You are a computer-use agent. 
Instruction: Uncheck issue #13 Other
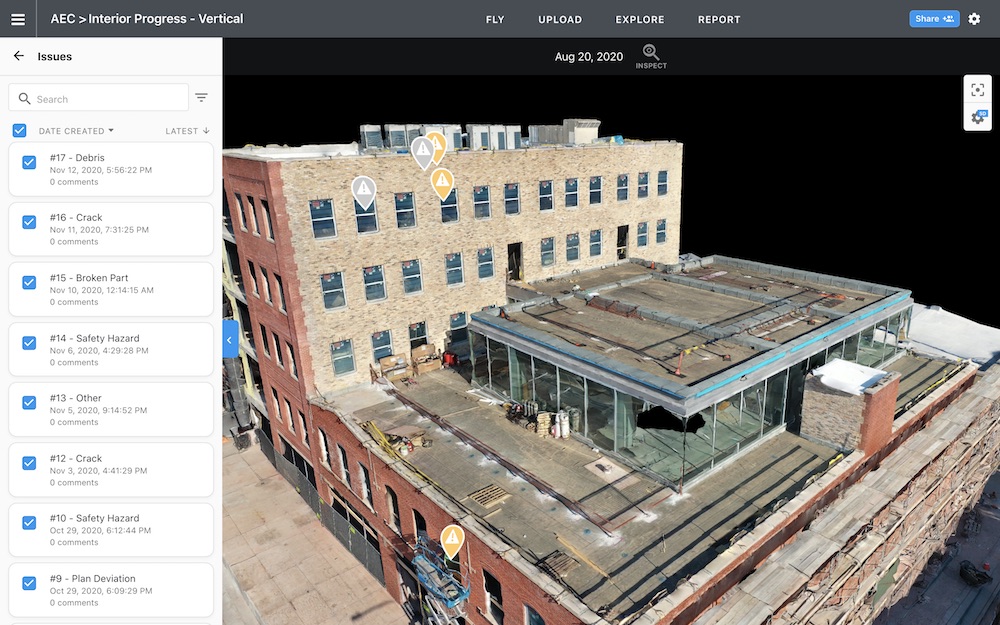coord(29,402)
